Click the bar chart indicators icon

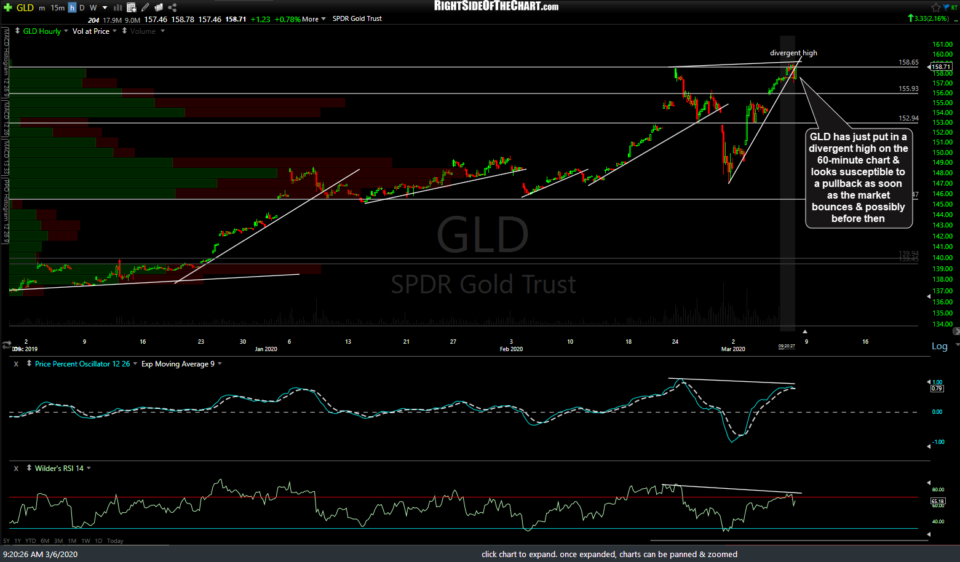click(118, 8)
